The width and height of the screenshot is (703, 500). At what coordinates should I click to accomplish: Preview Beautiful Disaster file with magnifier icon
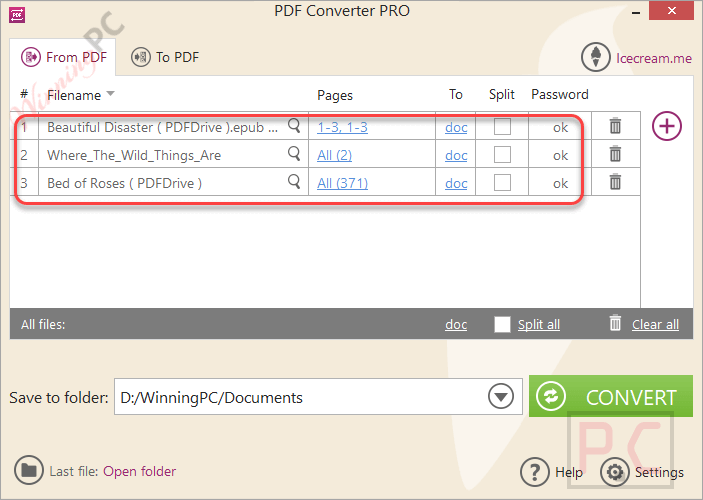coord(294,126)
